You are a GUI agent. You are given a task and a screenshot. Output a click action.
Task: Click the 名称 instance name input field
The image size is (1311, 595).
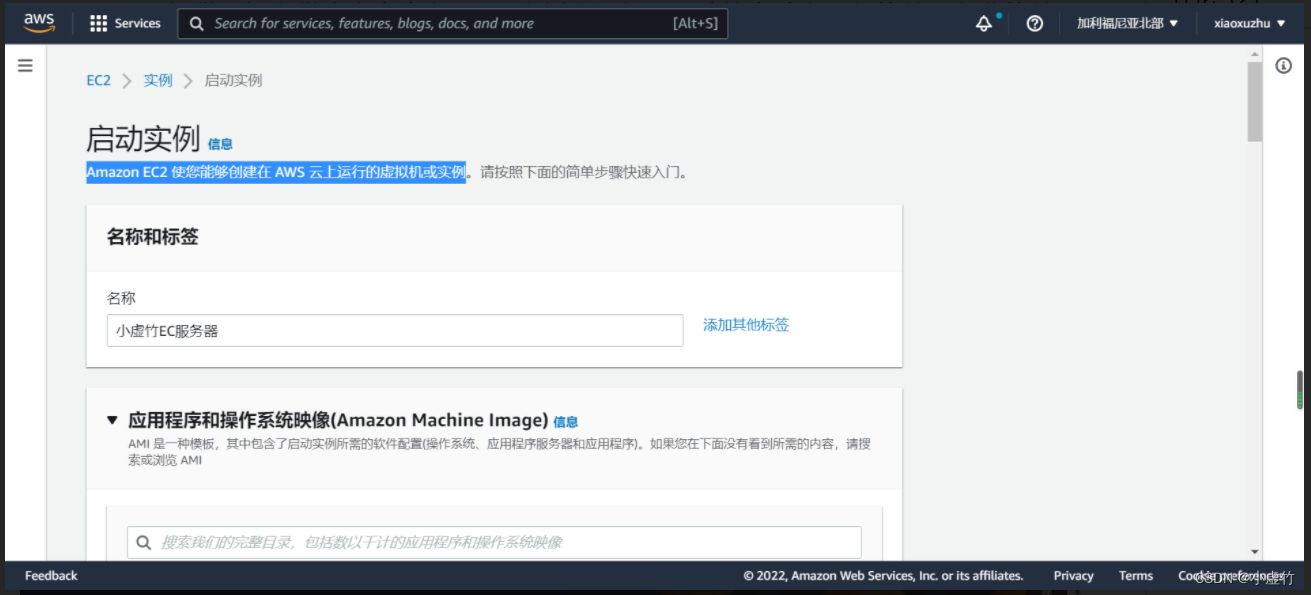click(x=395, y=331)
